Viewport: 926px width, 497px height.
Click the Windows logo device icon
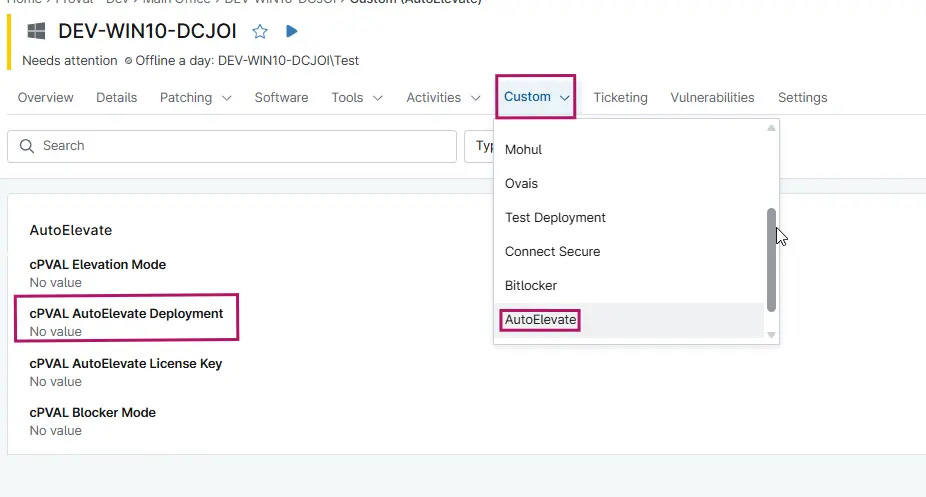coord(37,32)
